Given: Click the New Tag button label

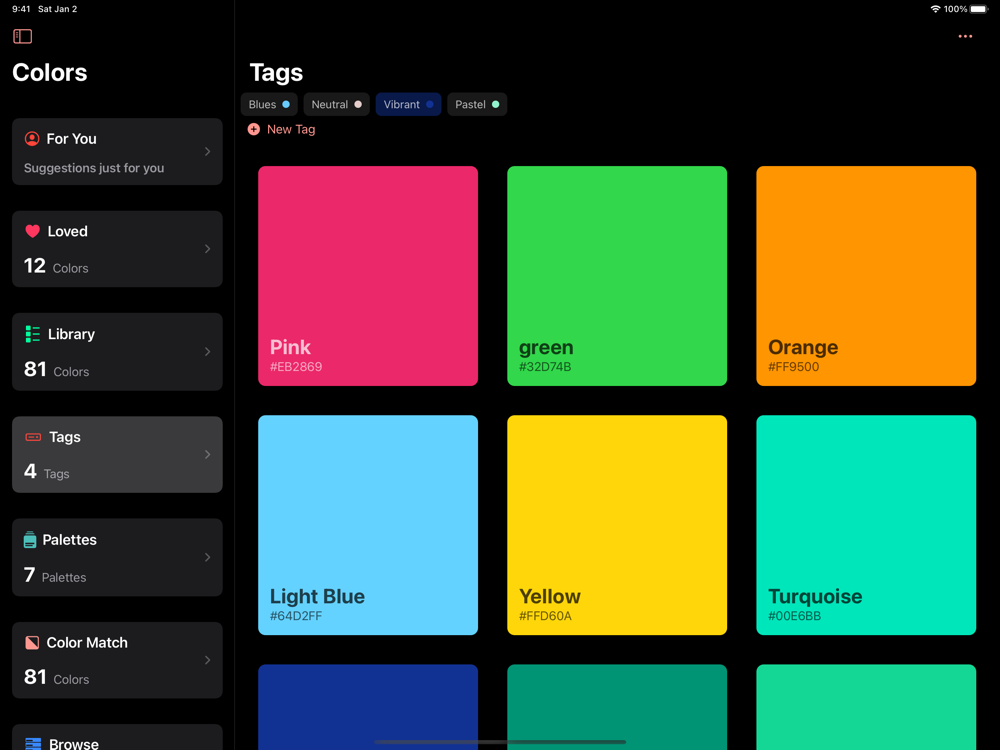Looking at the screenshot, I should click(291, 129).
